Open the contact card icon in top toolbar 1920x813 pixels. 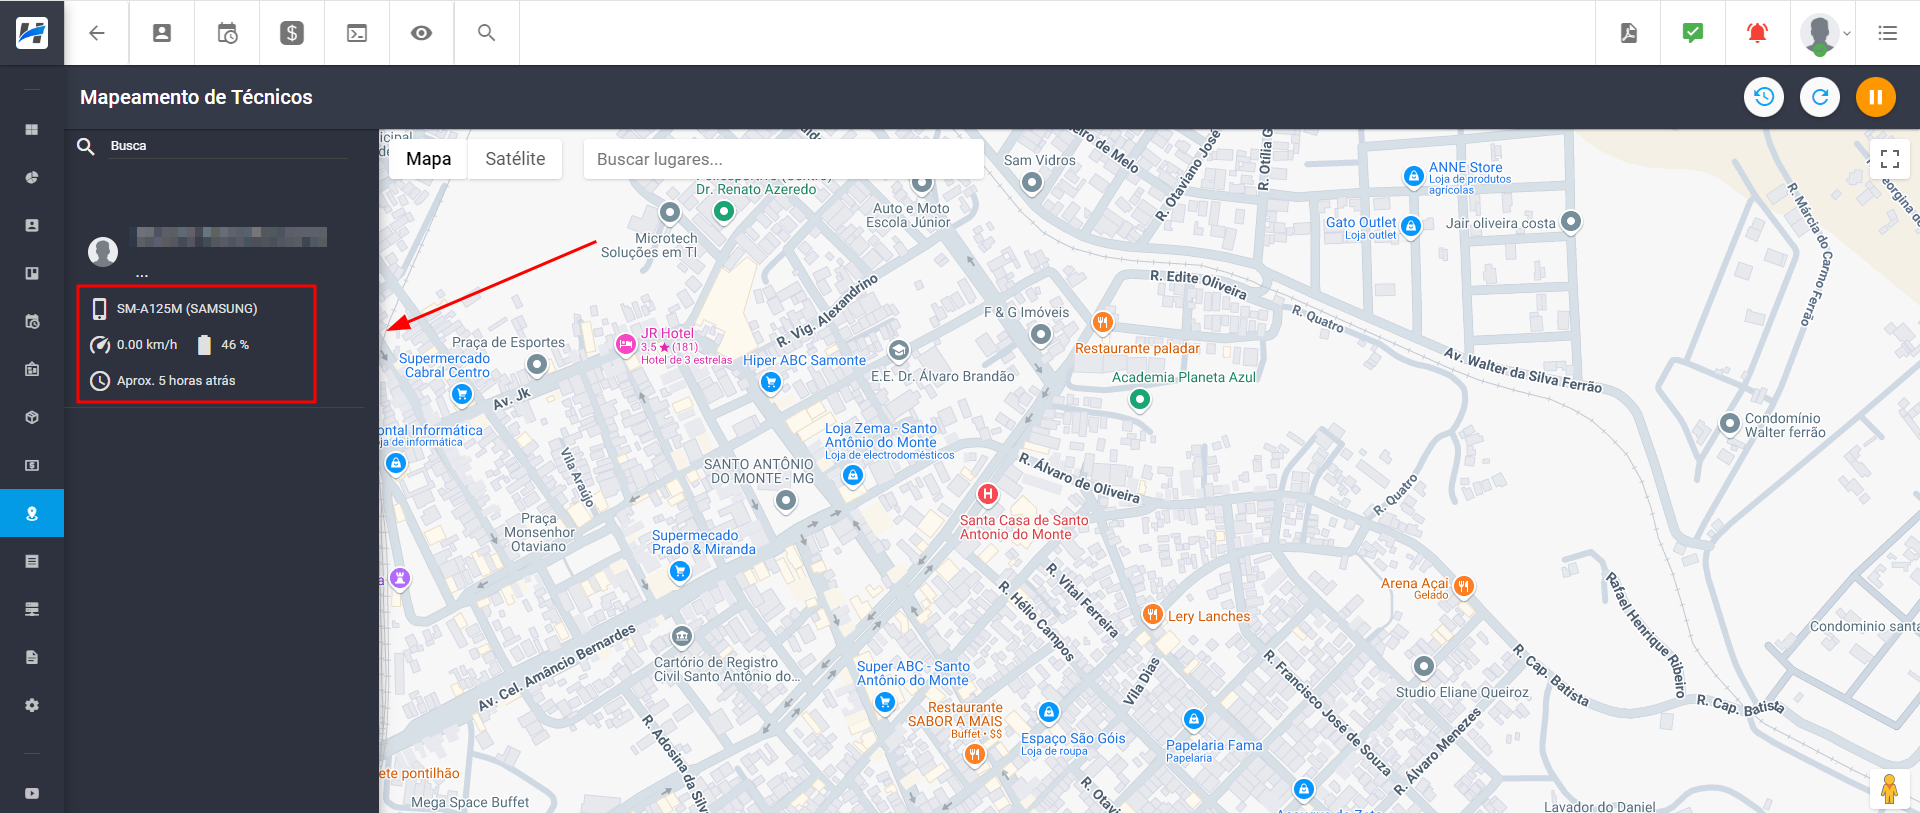(162, 33)
